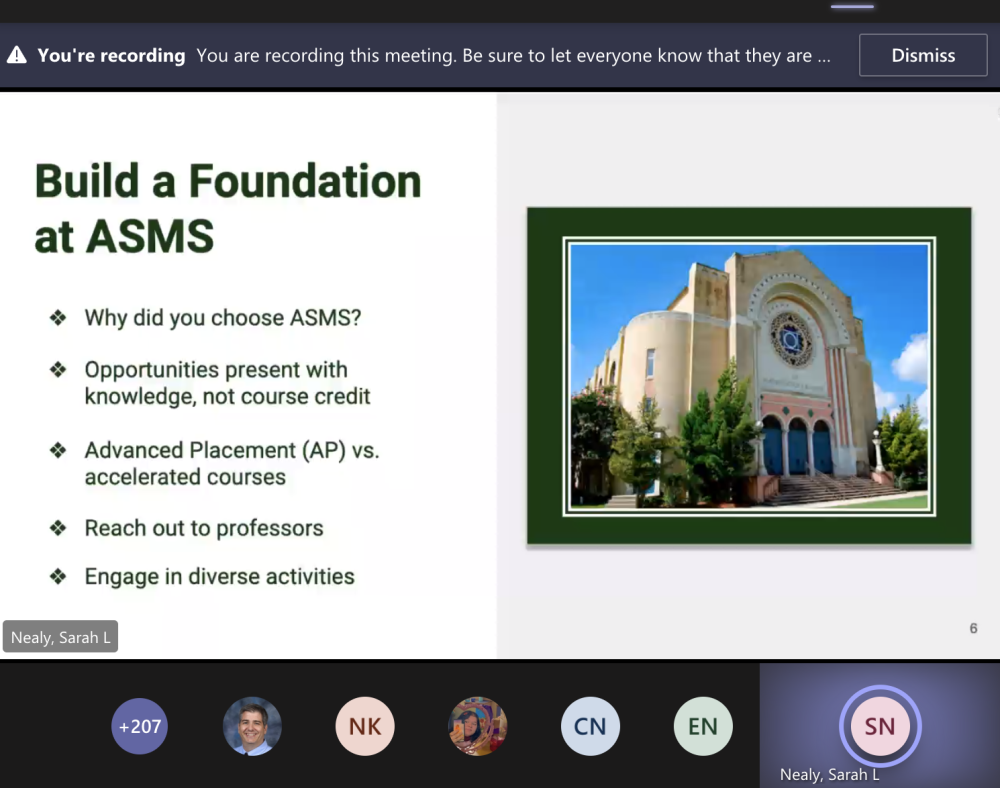Click 'Reach out to professors' bullet

point(204,528)
